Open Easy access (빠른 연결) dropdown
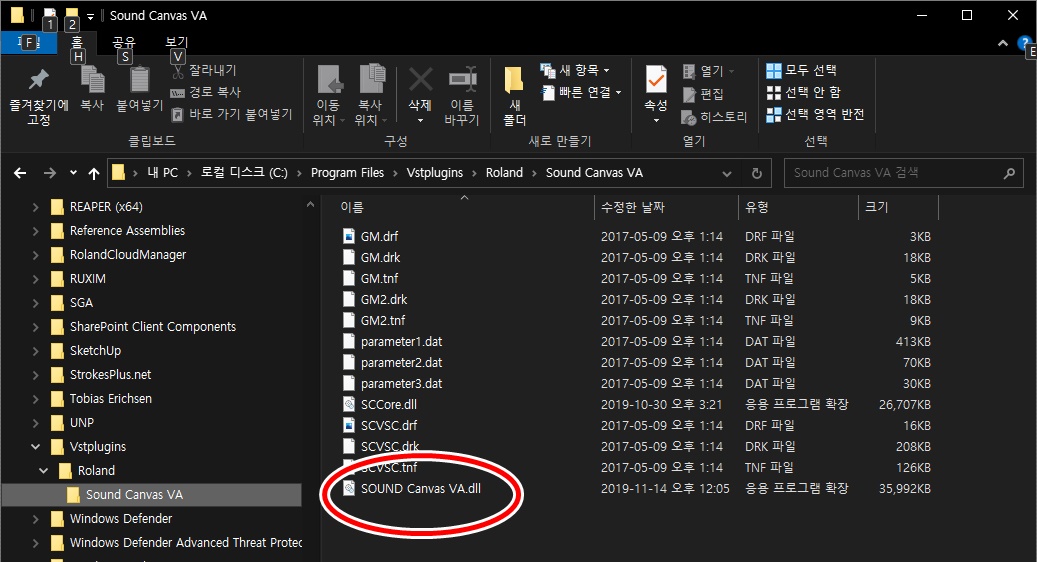This screenshot has height=562, width=1037. 581,93
